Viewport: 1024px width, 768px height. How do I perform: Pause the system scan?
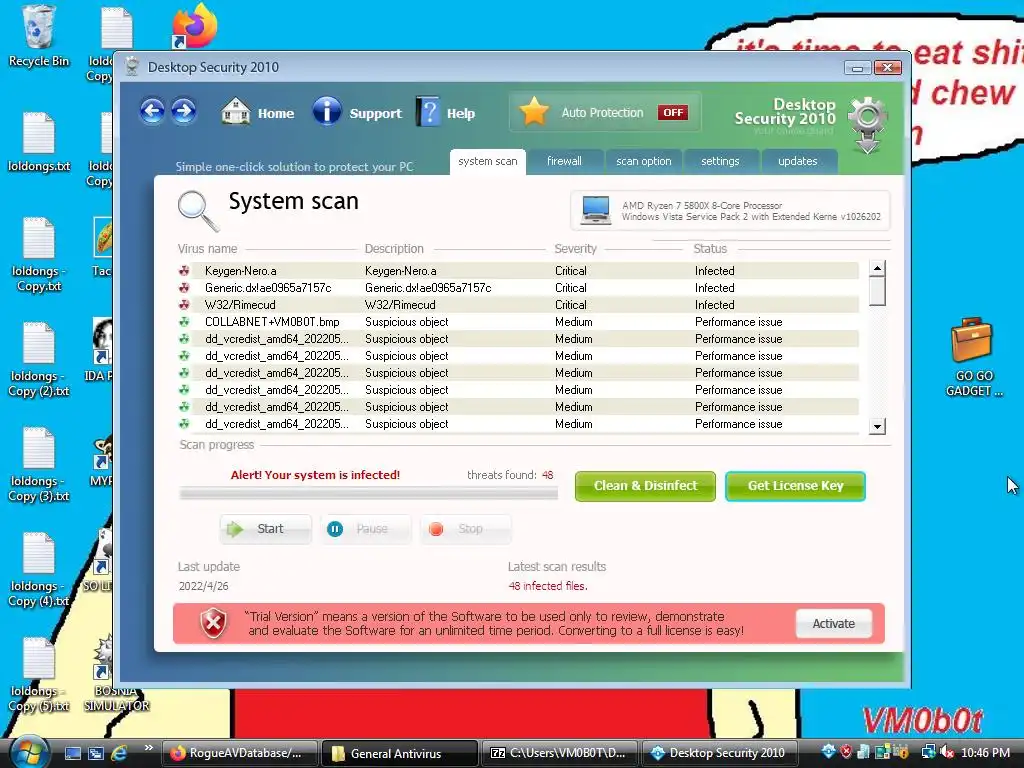point(366,529)
